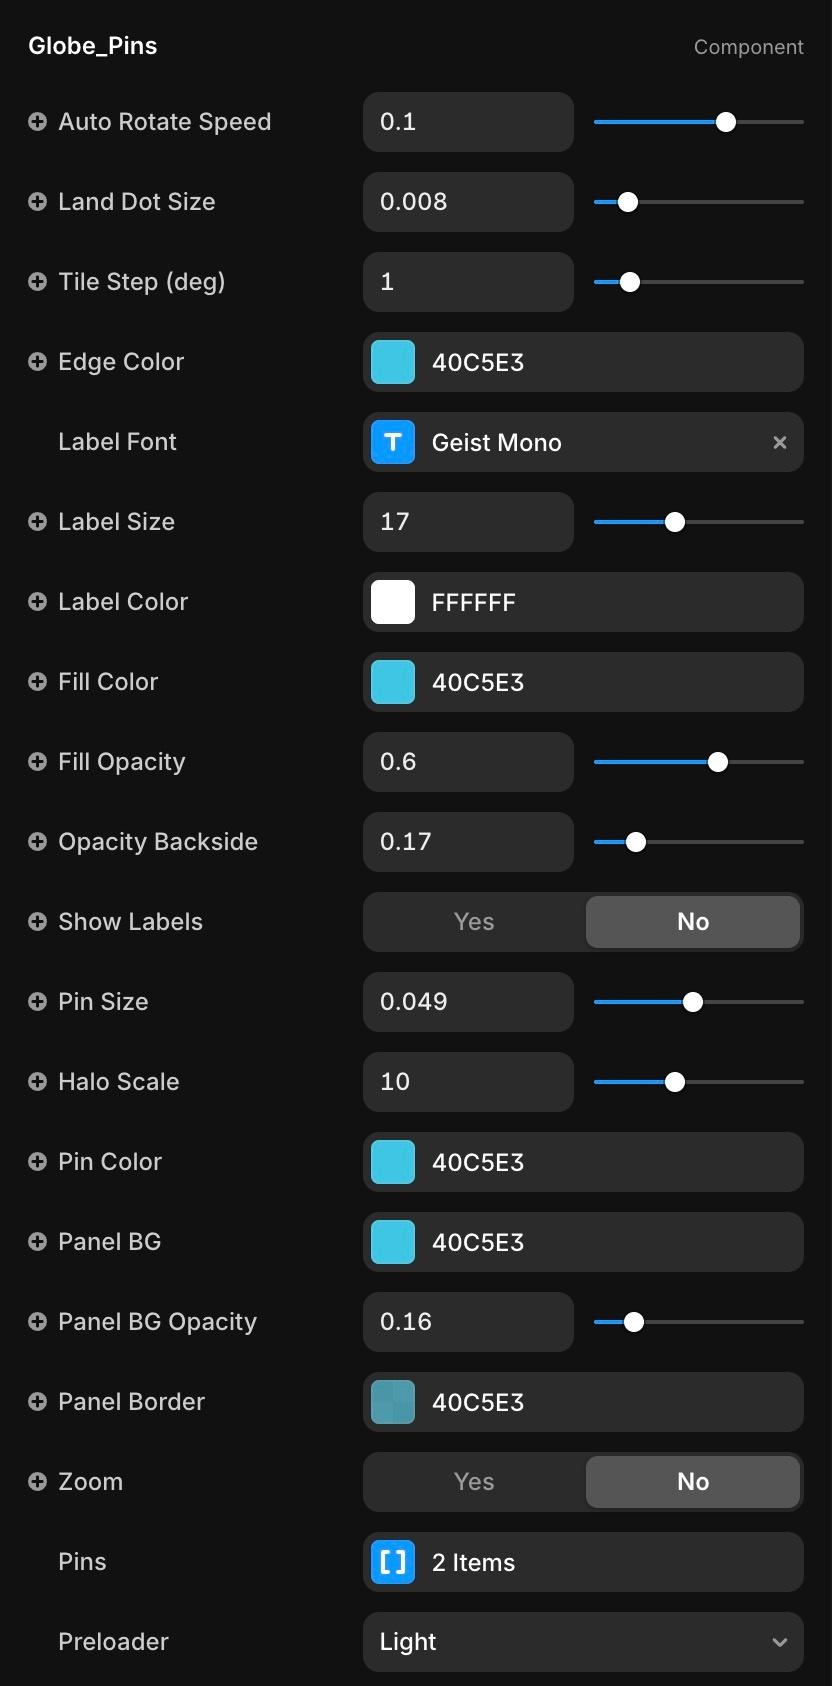
Task: Open the Pin Color swatch
Action: [x=393, y=1162]
